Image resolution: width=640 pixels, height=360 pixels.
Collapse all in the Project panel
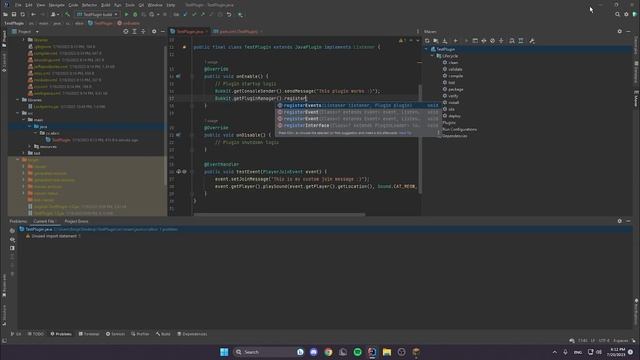143,31
